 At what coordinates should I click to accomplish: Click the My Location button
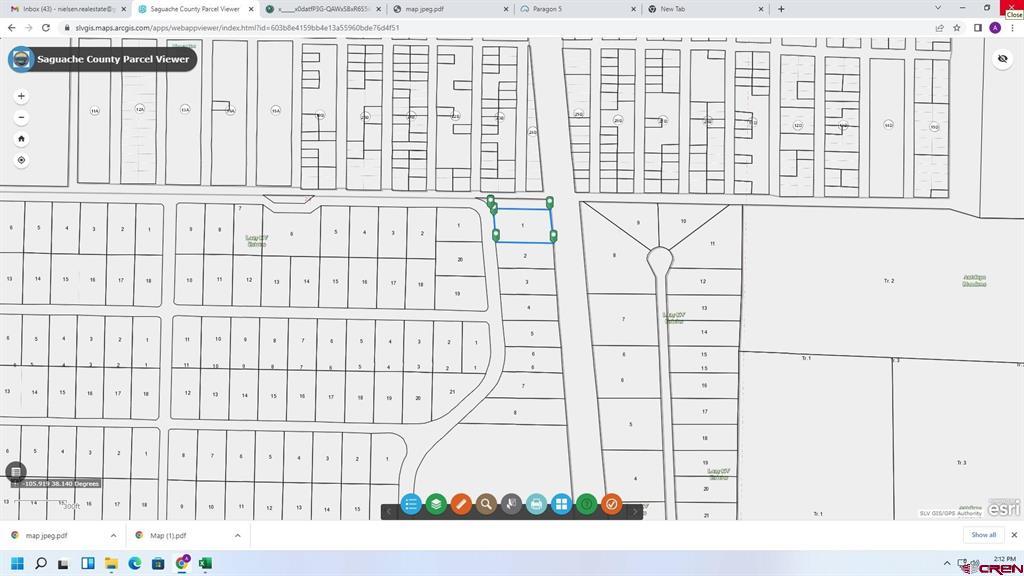(x=22, y=160)
